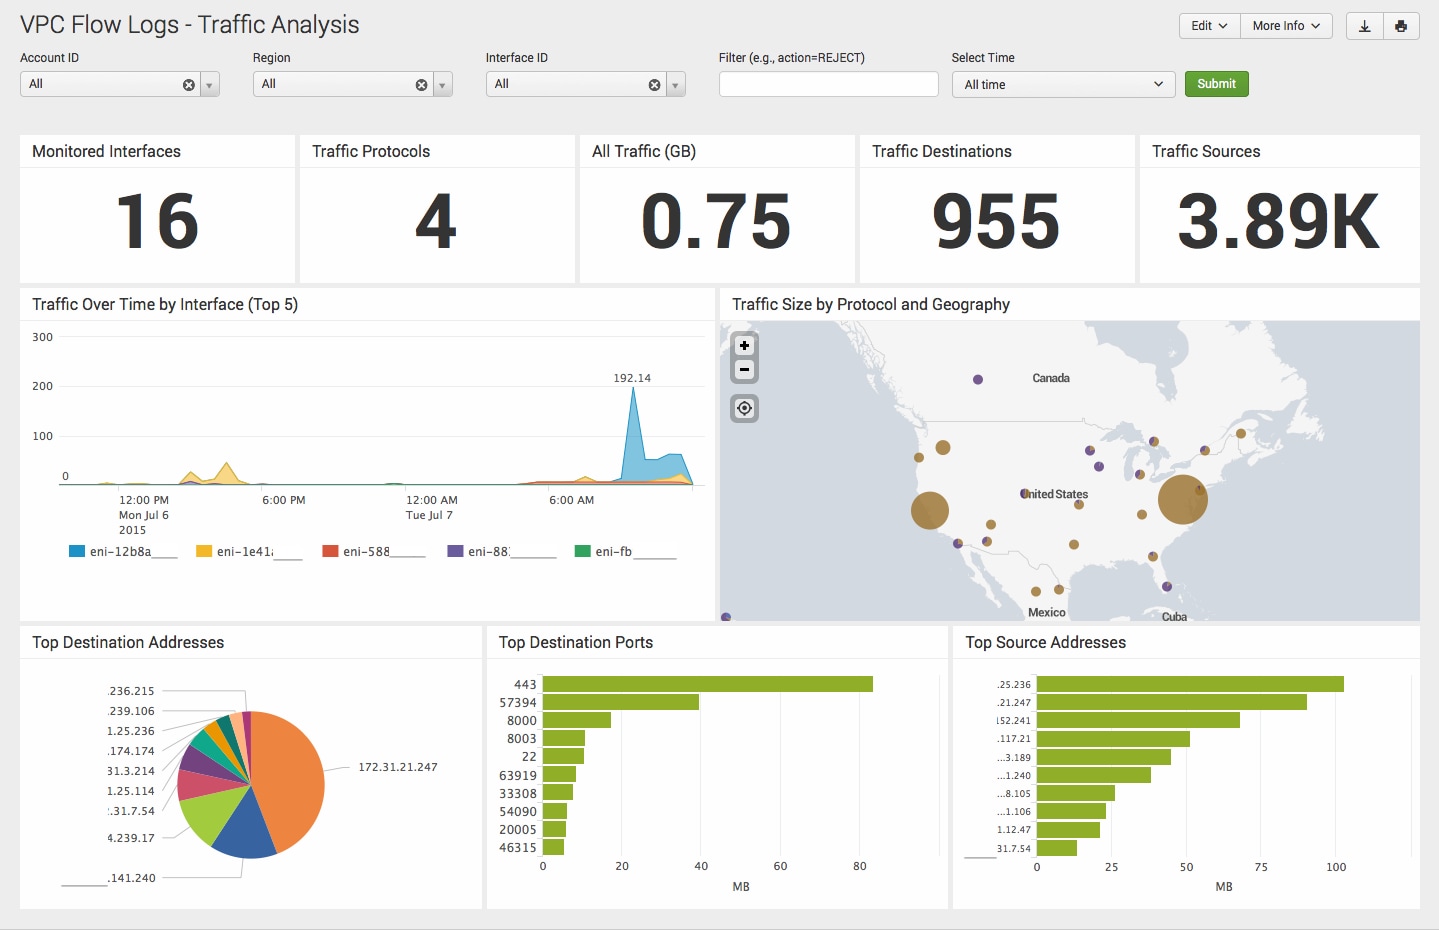Click the Traffic Size by Protocol title
The width and height of the screenshot is (1439, 930).
point(871,304)
